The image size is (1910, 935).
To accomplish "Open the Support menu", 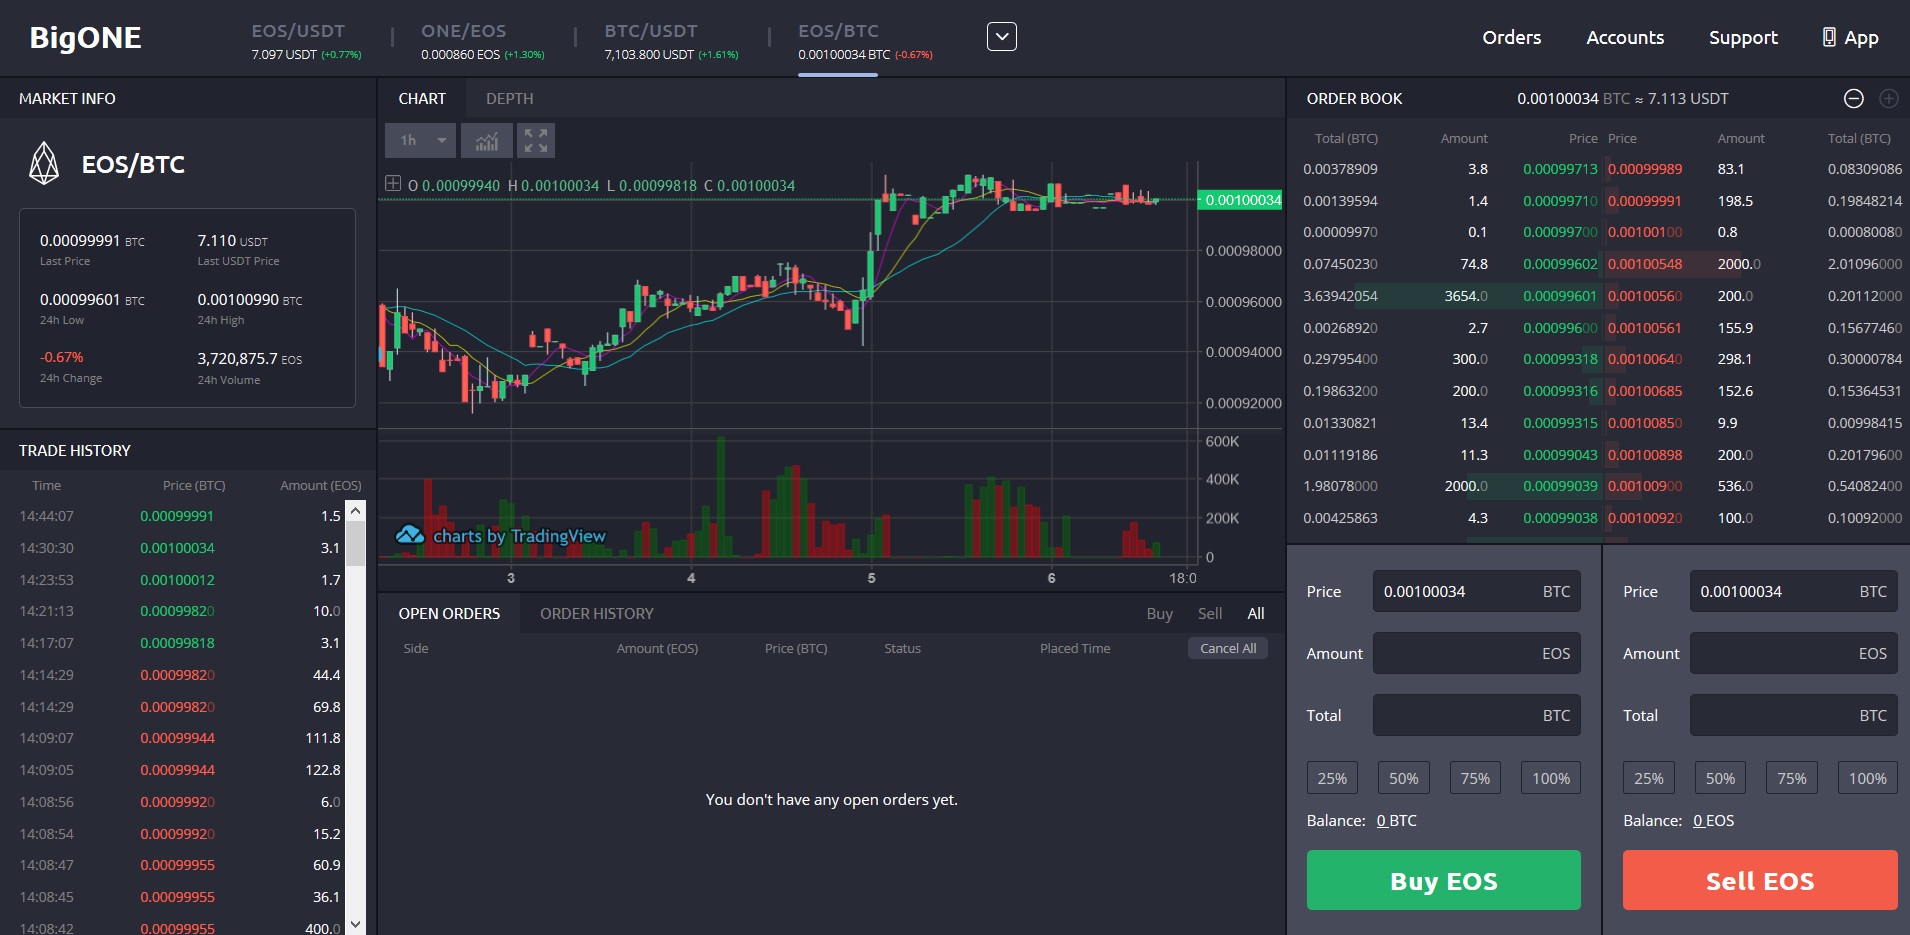I will click(x=1743, y=37).
